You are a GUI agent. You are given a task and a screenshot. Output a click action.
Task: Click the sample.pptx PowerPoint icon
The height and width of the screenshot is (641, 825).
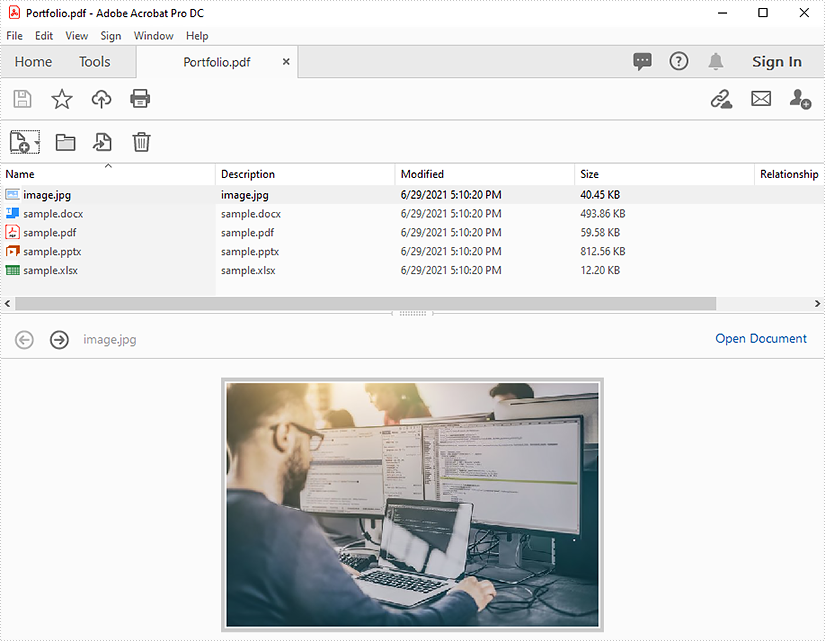click(x=12, y=251)
